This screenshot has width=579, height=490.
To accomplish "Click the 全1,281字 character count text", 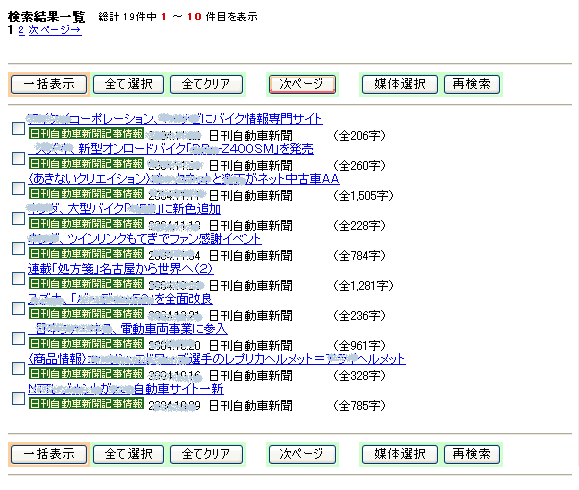I will [x=363, y=286].
